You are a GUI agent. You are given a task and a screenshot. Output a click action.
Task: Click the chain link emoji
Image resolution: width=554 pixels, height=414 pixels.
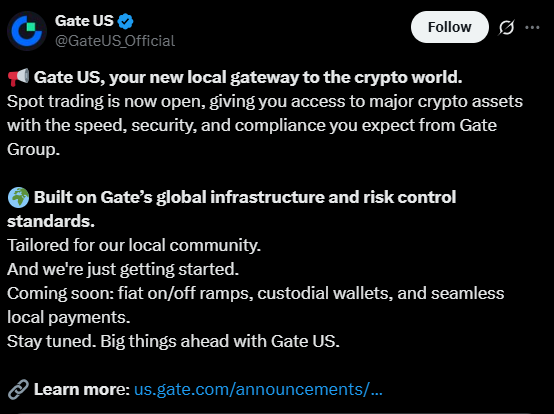[18, 389]
